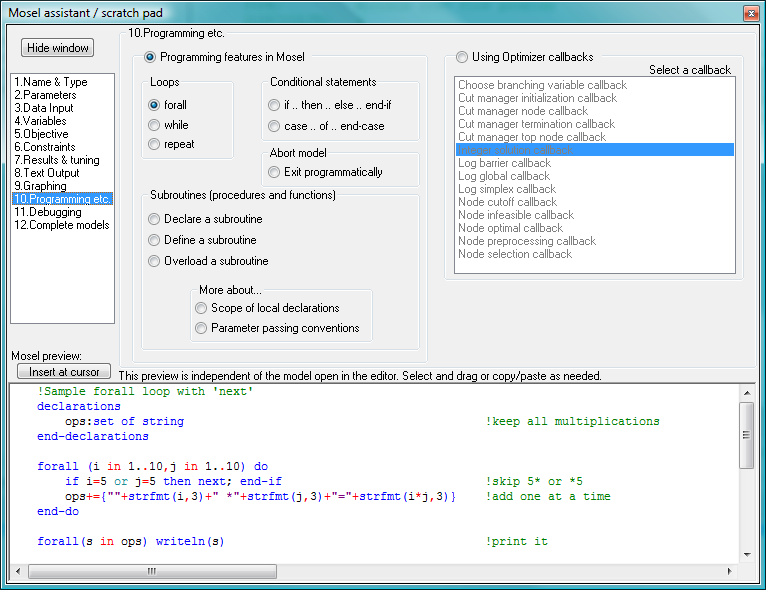
Task: Select if .. then .. else statement option
Action: (x=274, y=105)
